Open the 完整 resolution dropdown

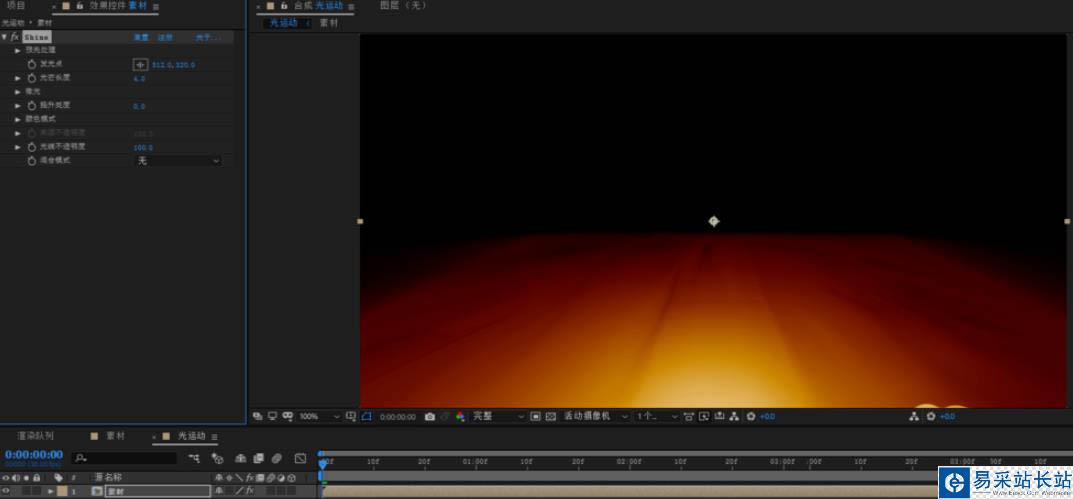498,416
